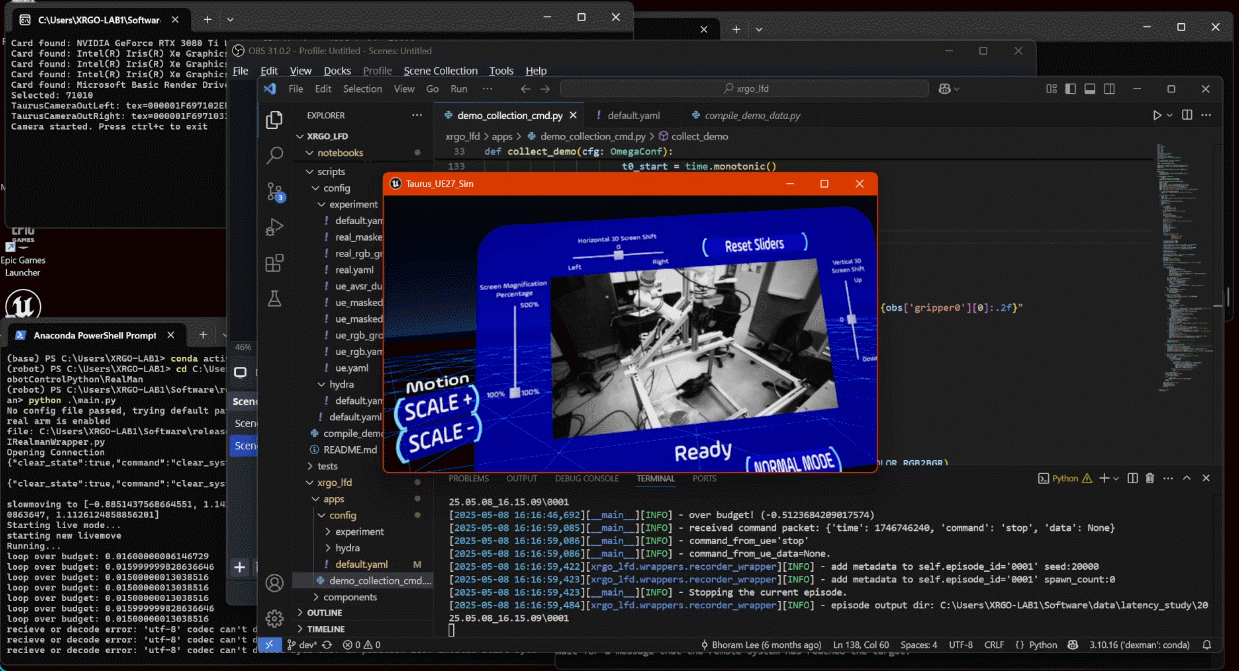Click the Horizontal 3D Screen Shift slider handle
1239x671 pixels.
(x=618, y=255)
